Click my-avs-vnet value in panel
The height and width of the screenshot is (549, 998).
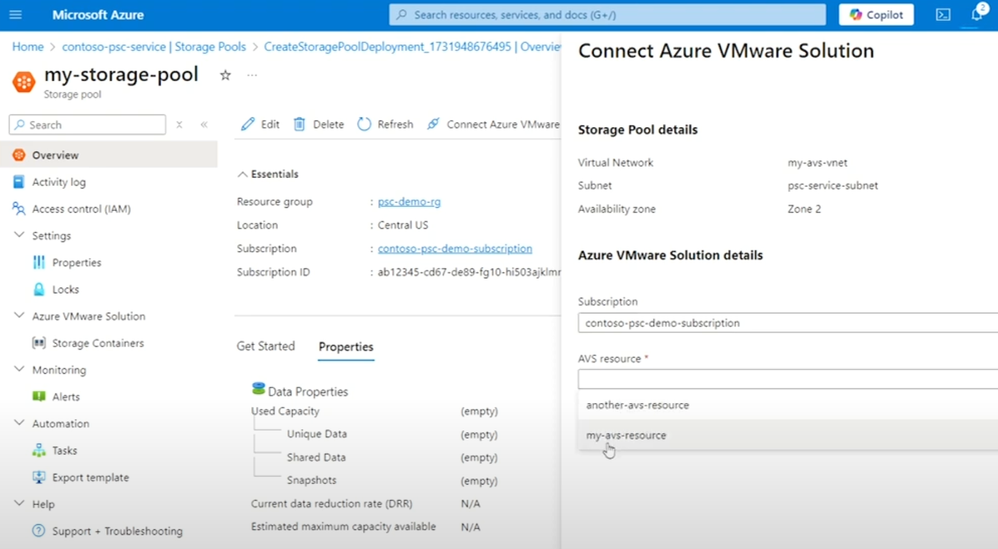pyautogui.click(x=817, y=163)
